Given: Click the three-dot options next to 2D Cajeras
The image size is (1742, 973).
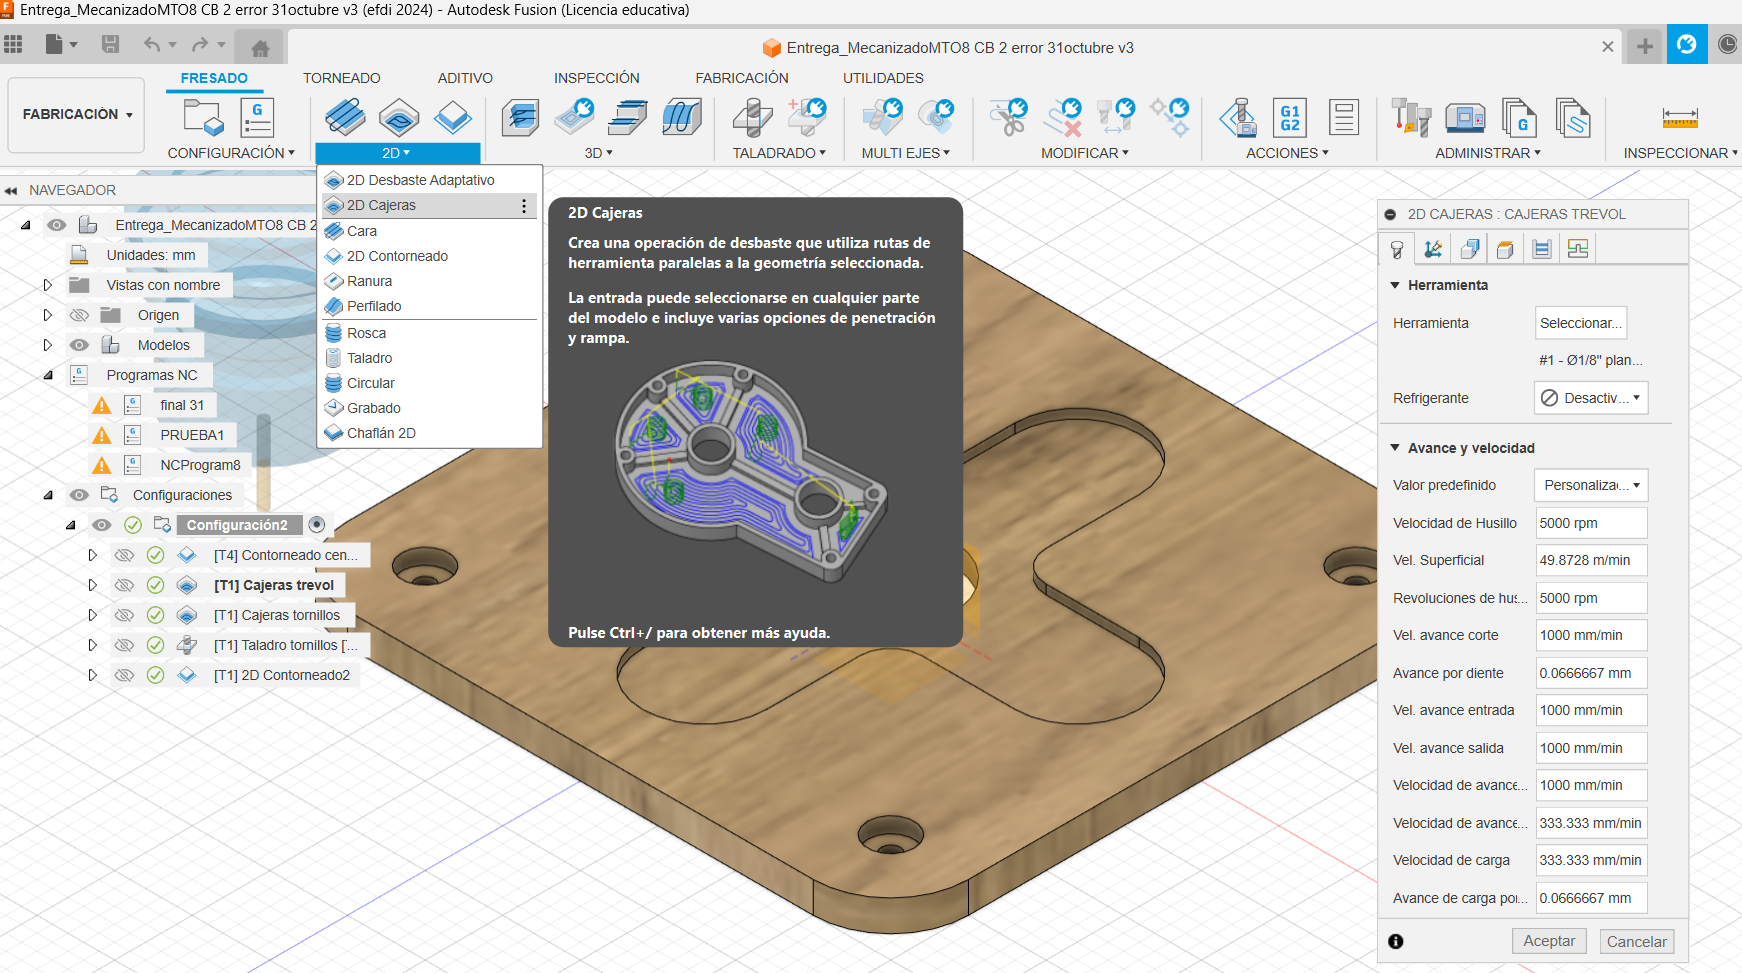Looking at the screenshot, I should coord(524,205).
